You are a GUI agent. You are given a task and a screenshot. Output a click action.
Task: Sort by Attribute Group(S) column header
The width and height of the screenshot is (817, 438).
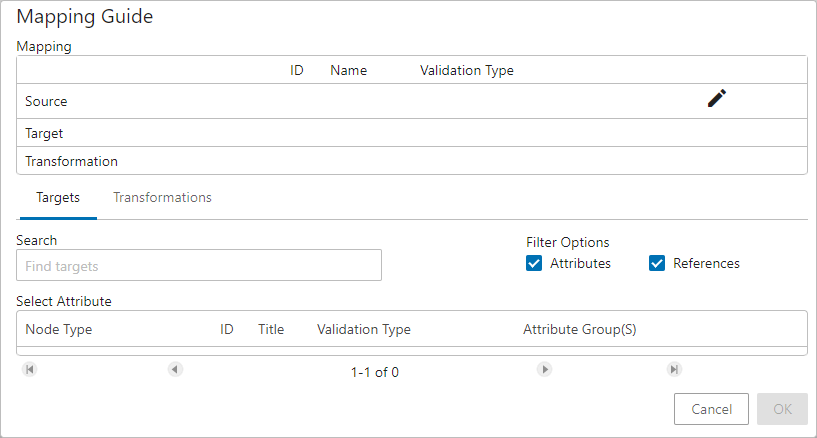click(x=580, y=329)
